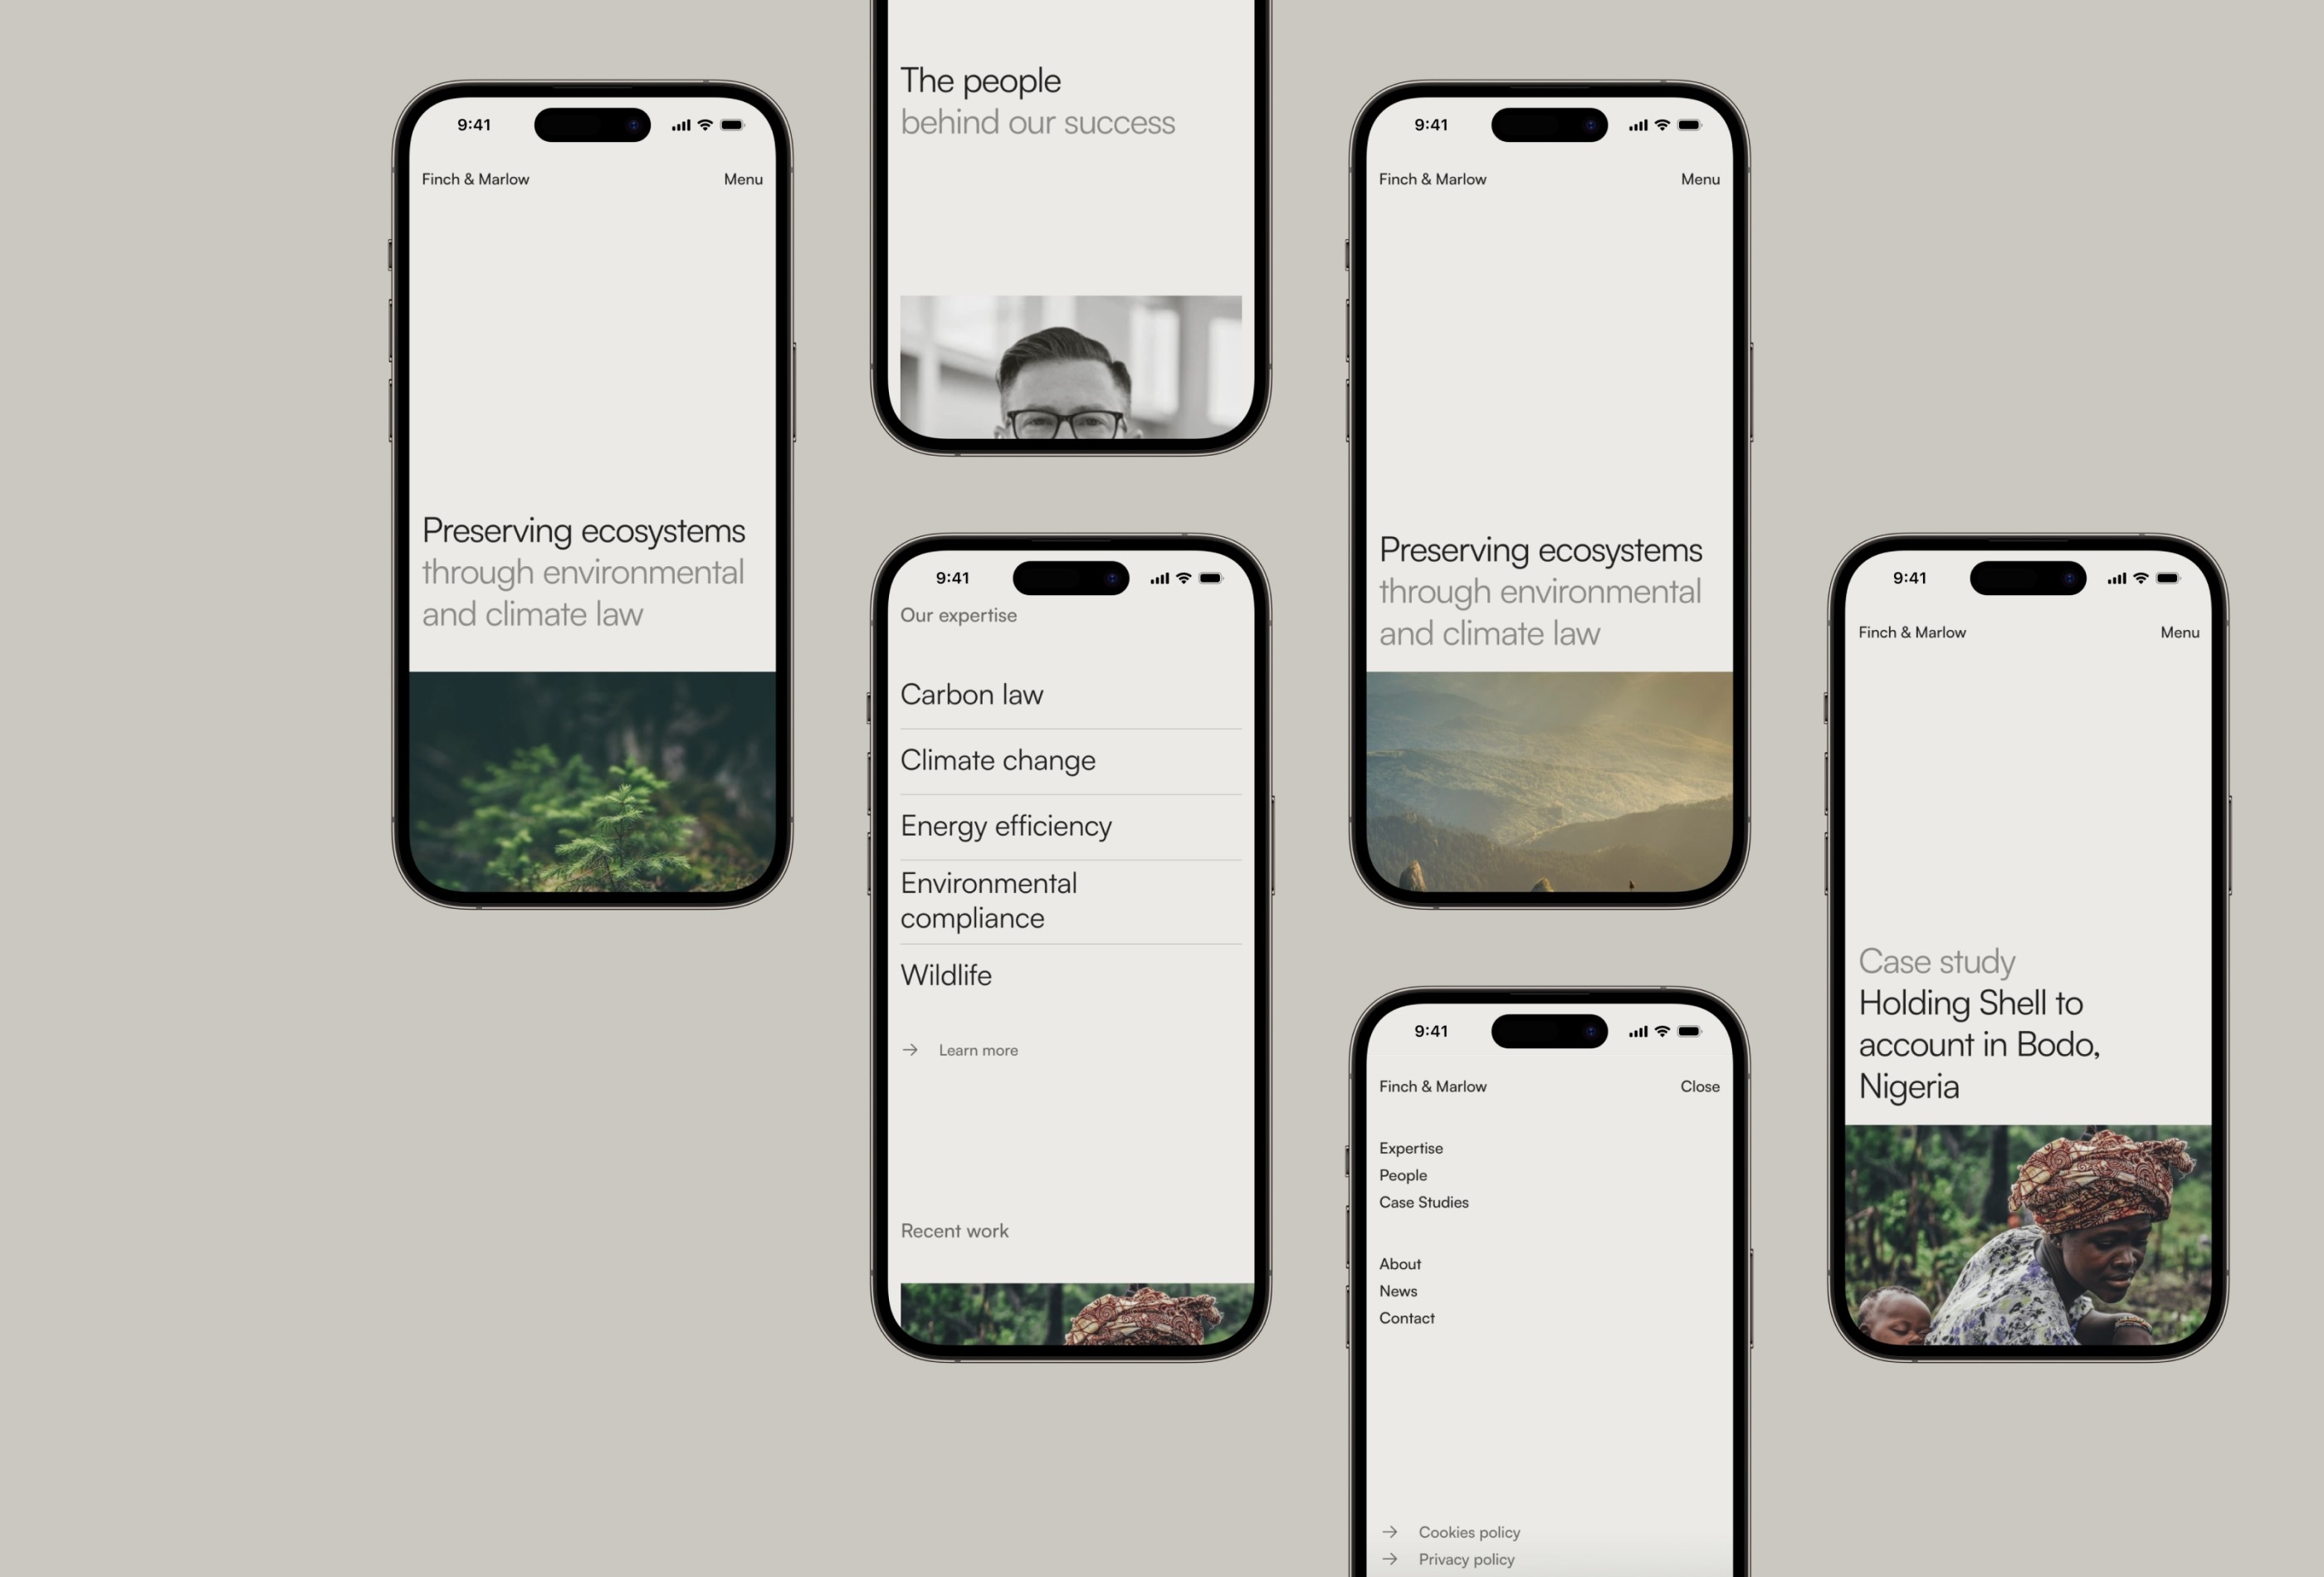Click the Learn more link under expertise
2324x1577 pixels.
pyautogui.click(x=976, y=1049)
